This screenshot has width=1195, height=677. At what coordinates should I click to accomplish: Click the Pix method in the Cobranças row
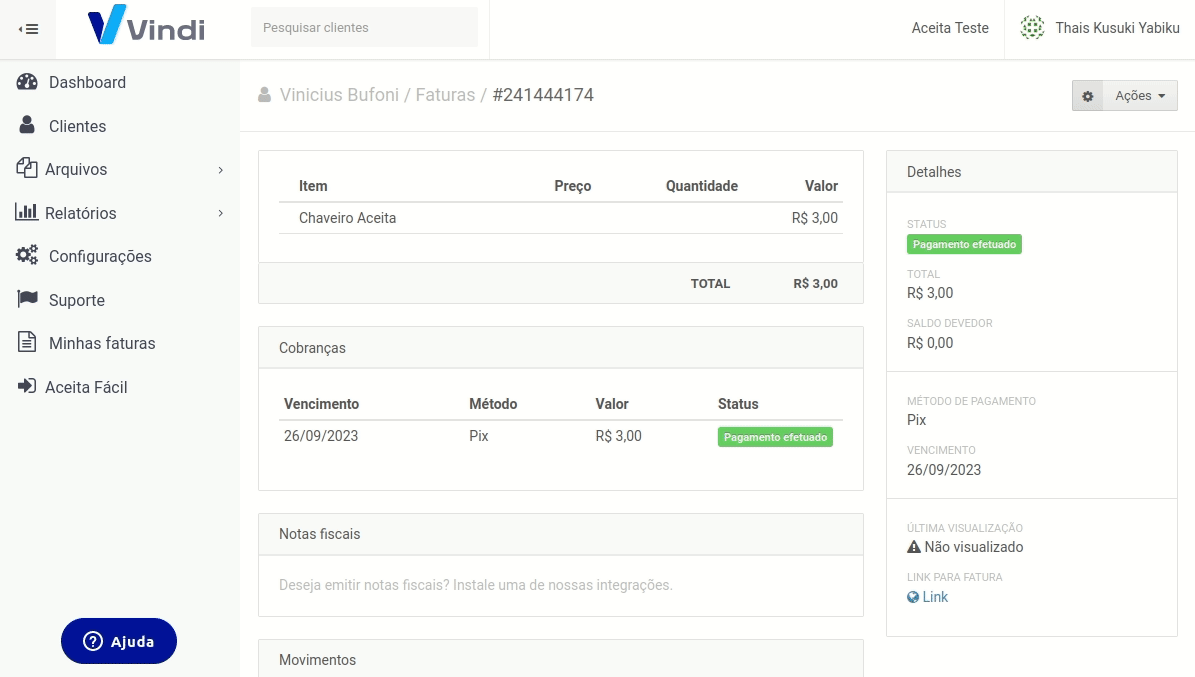[x=479, y=436]
